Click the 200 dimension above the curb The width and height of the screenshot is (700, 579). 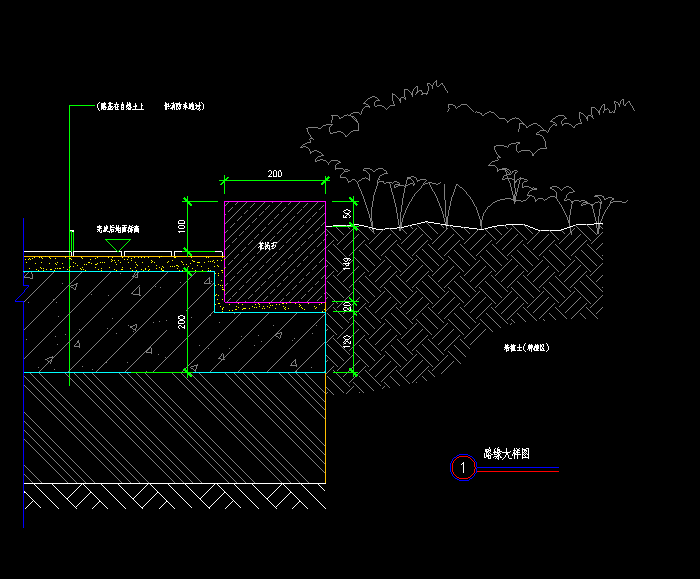[275, 174]
